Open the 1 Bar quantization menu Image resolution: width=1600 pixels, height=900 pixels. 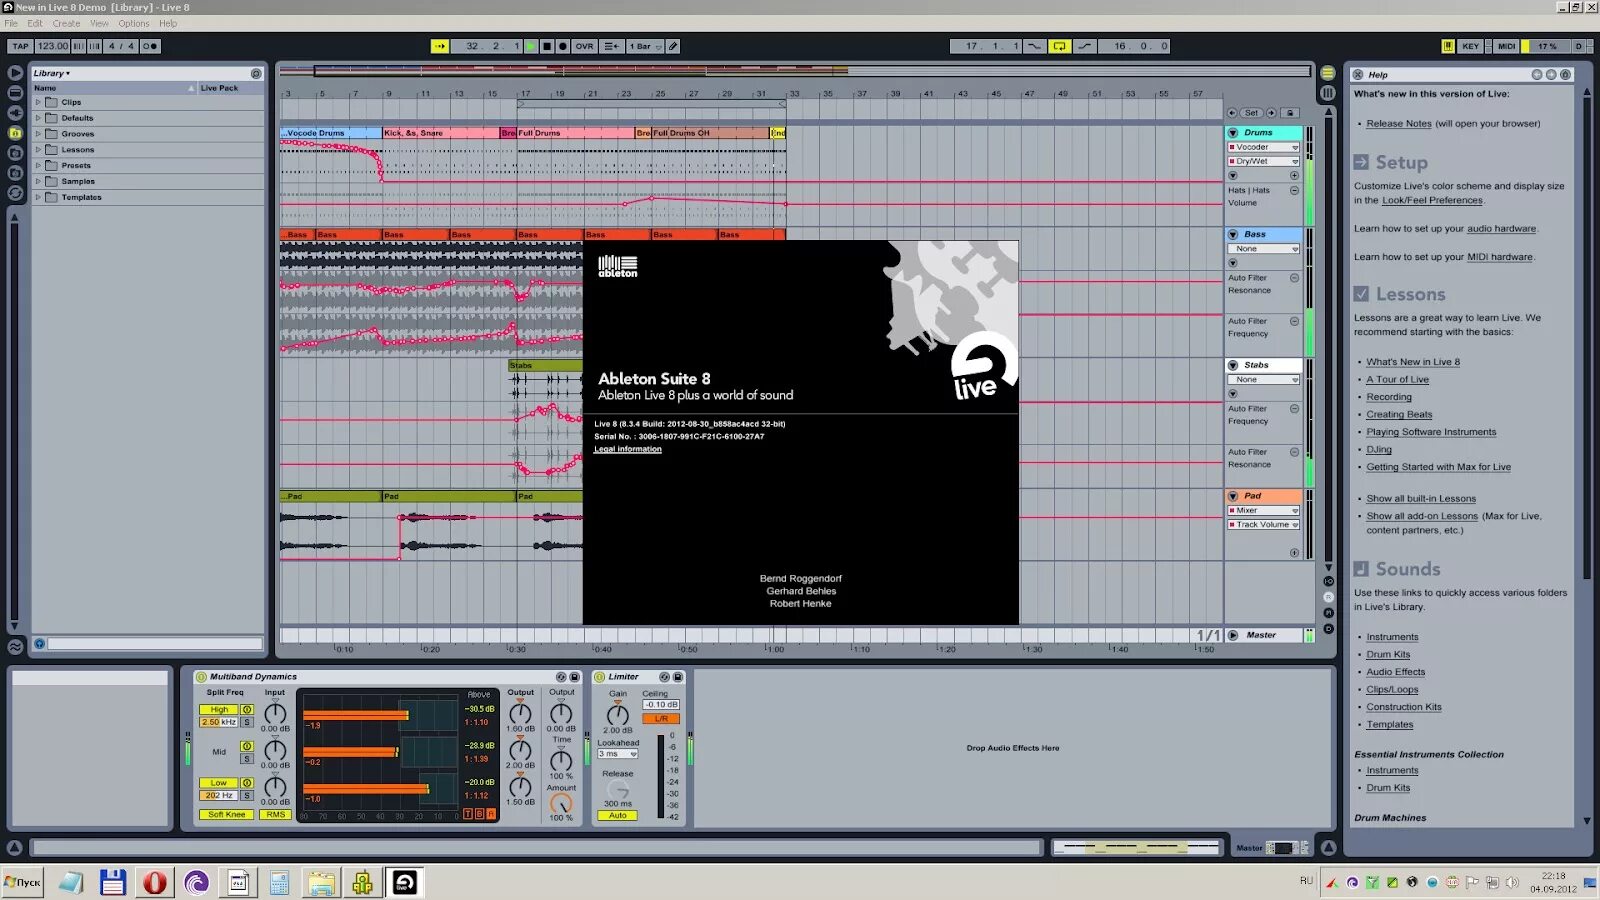point(645,46)
